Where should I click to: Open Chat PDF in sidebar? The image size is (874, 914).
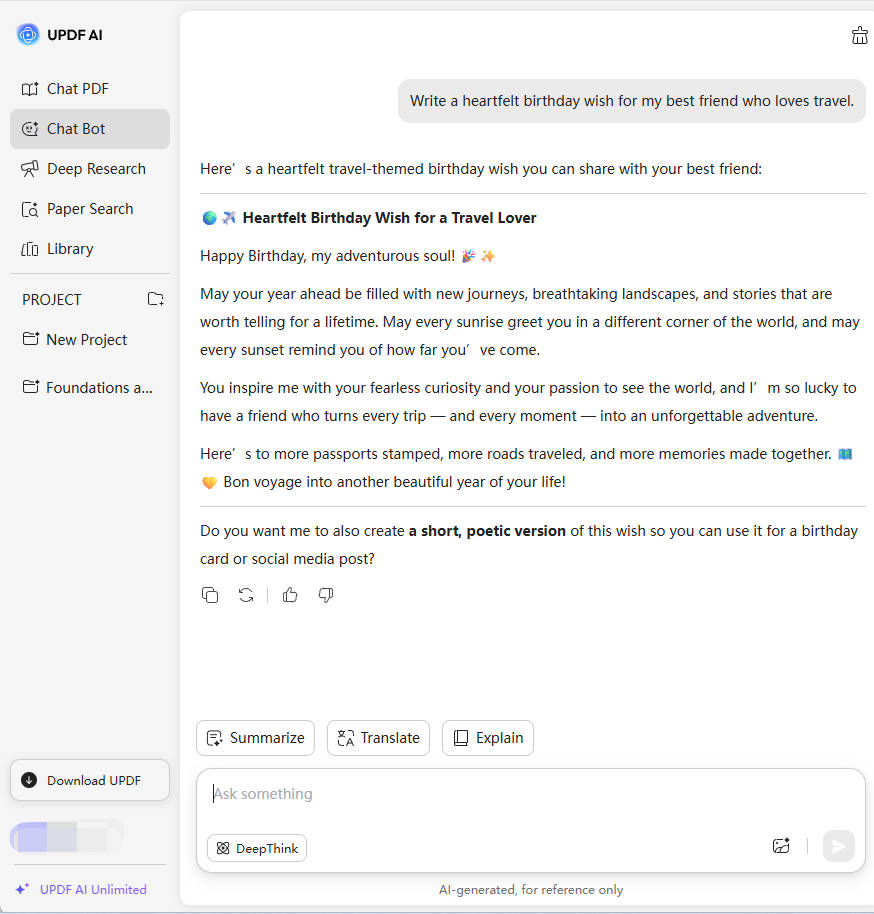point(77,89)
